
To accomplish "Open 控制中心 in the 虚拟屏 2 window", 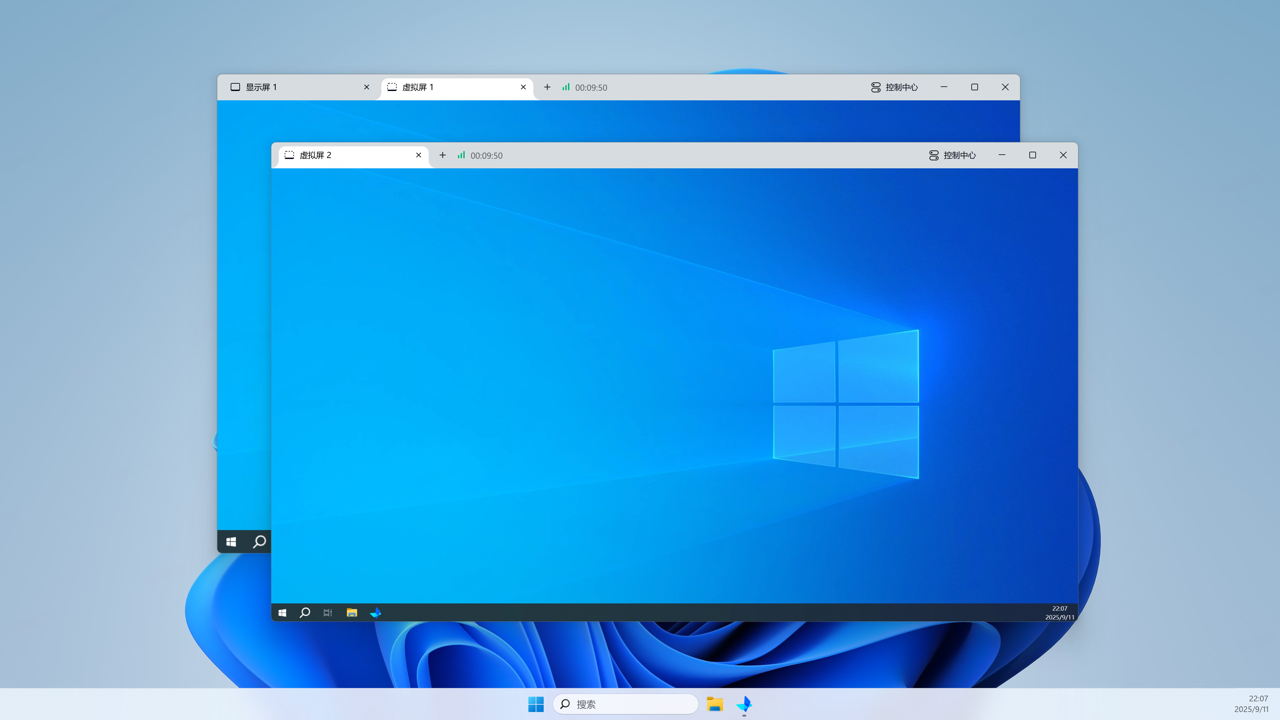I will coord(951,156).
